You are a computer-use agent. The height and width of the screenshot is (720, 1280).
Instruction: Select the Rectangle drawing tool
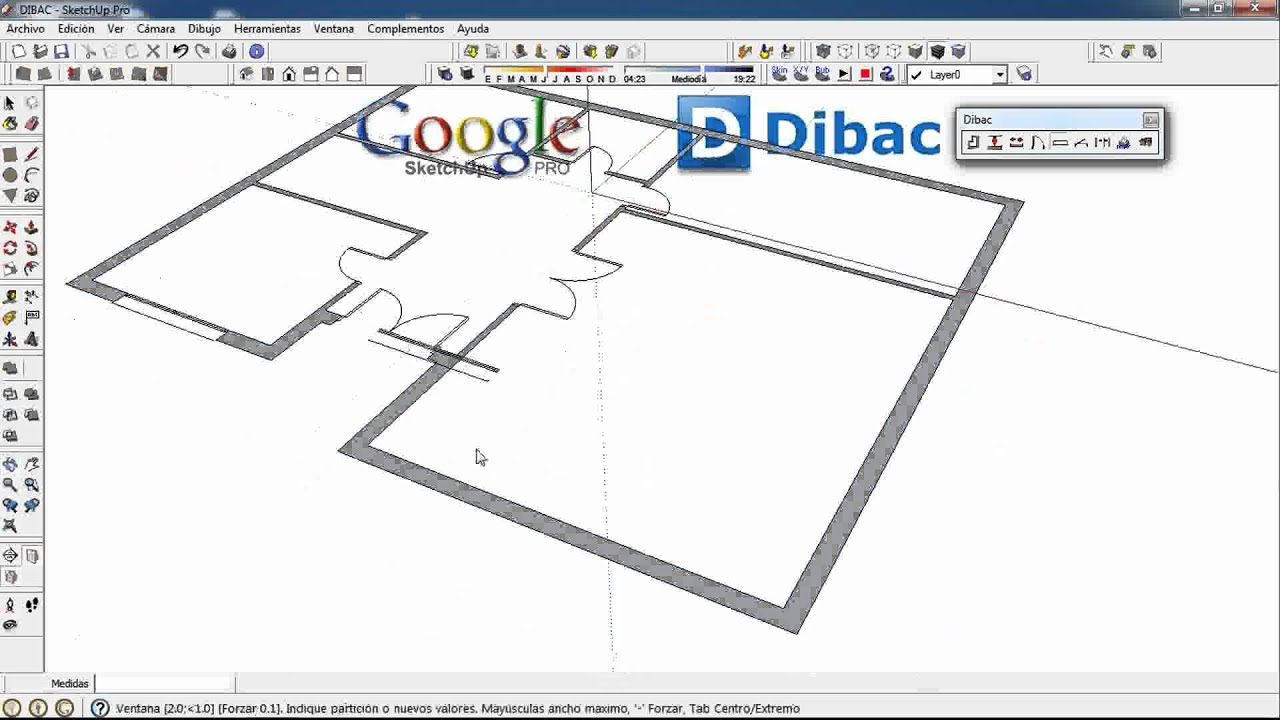[x=10, y=155]
